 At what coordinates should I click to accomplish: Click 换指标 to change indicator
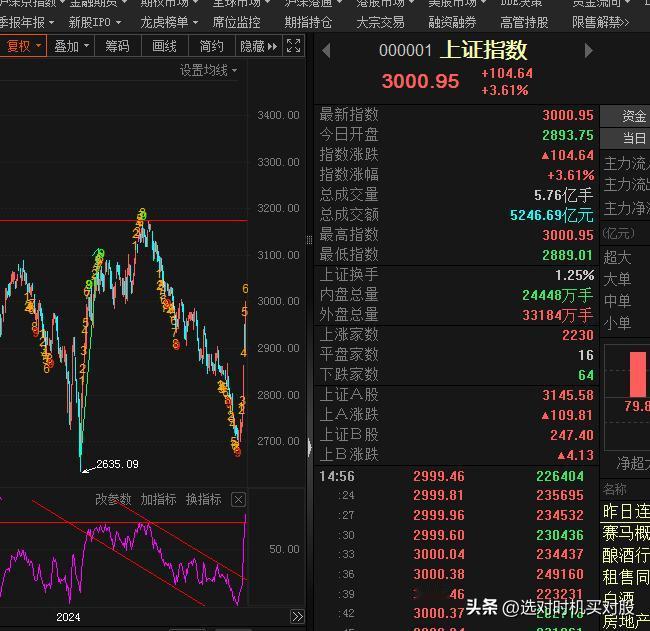[204, 499]
